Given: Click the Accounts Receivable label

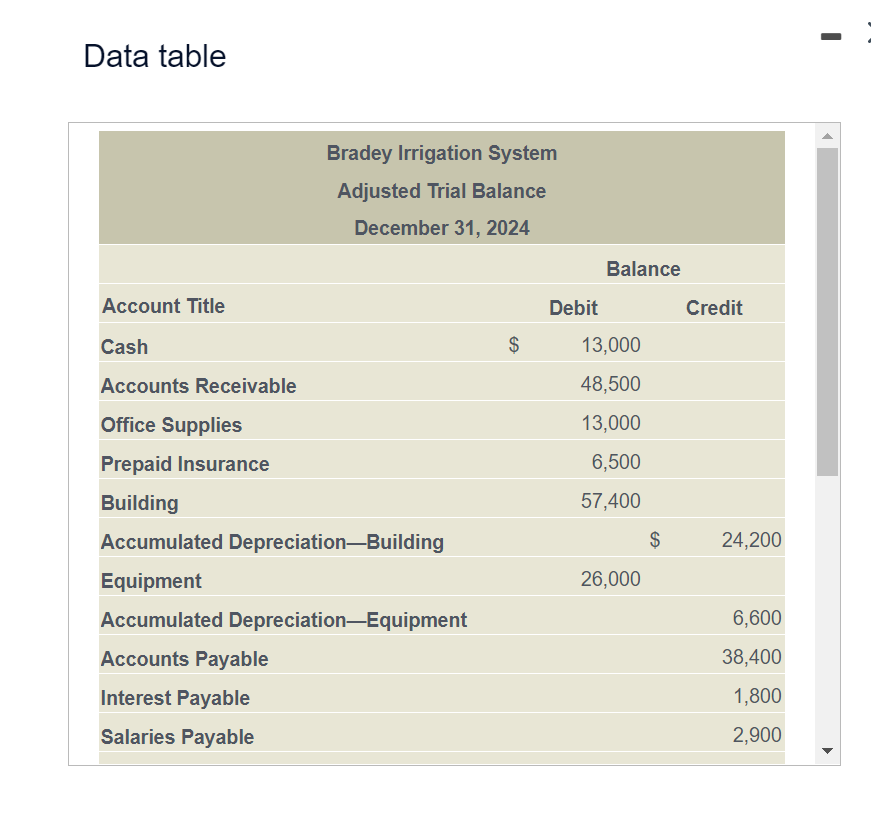Looking at the screenshot, I should (197, 385).
